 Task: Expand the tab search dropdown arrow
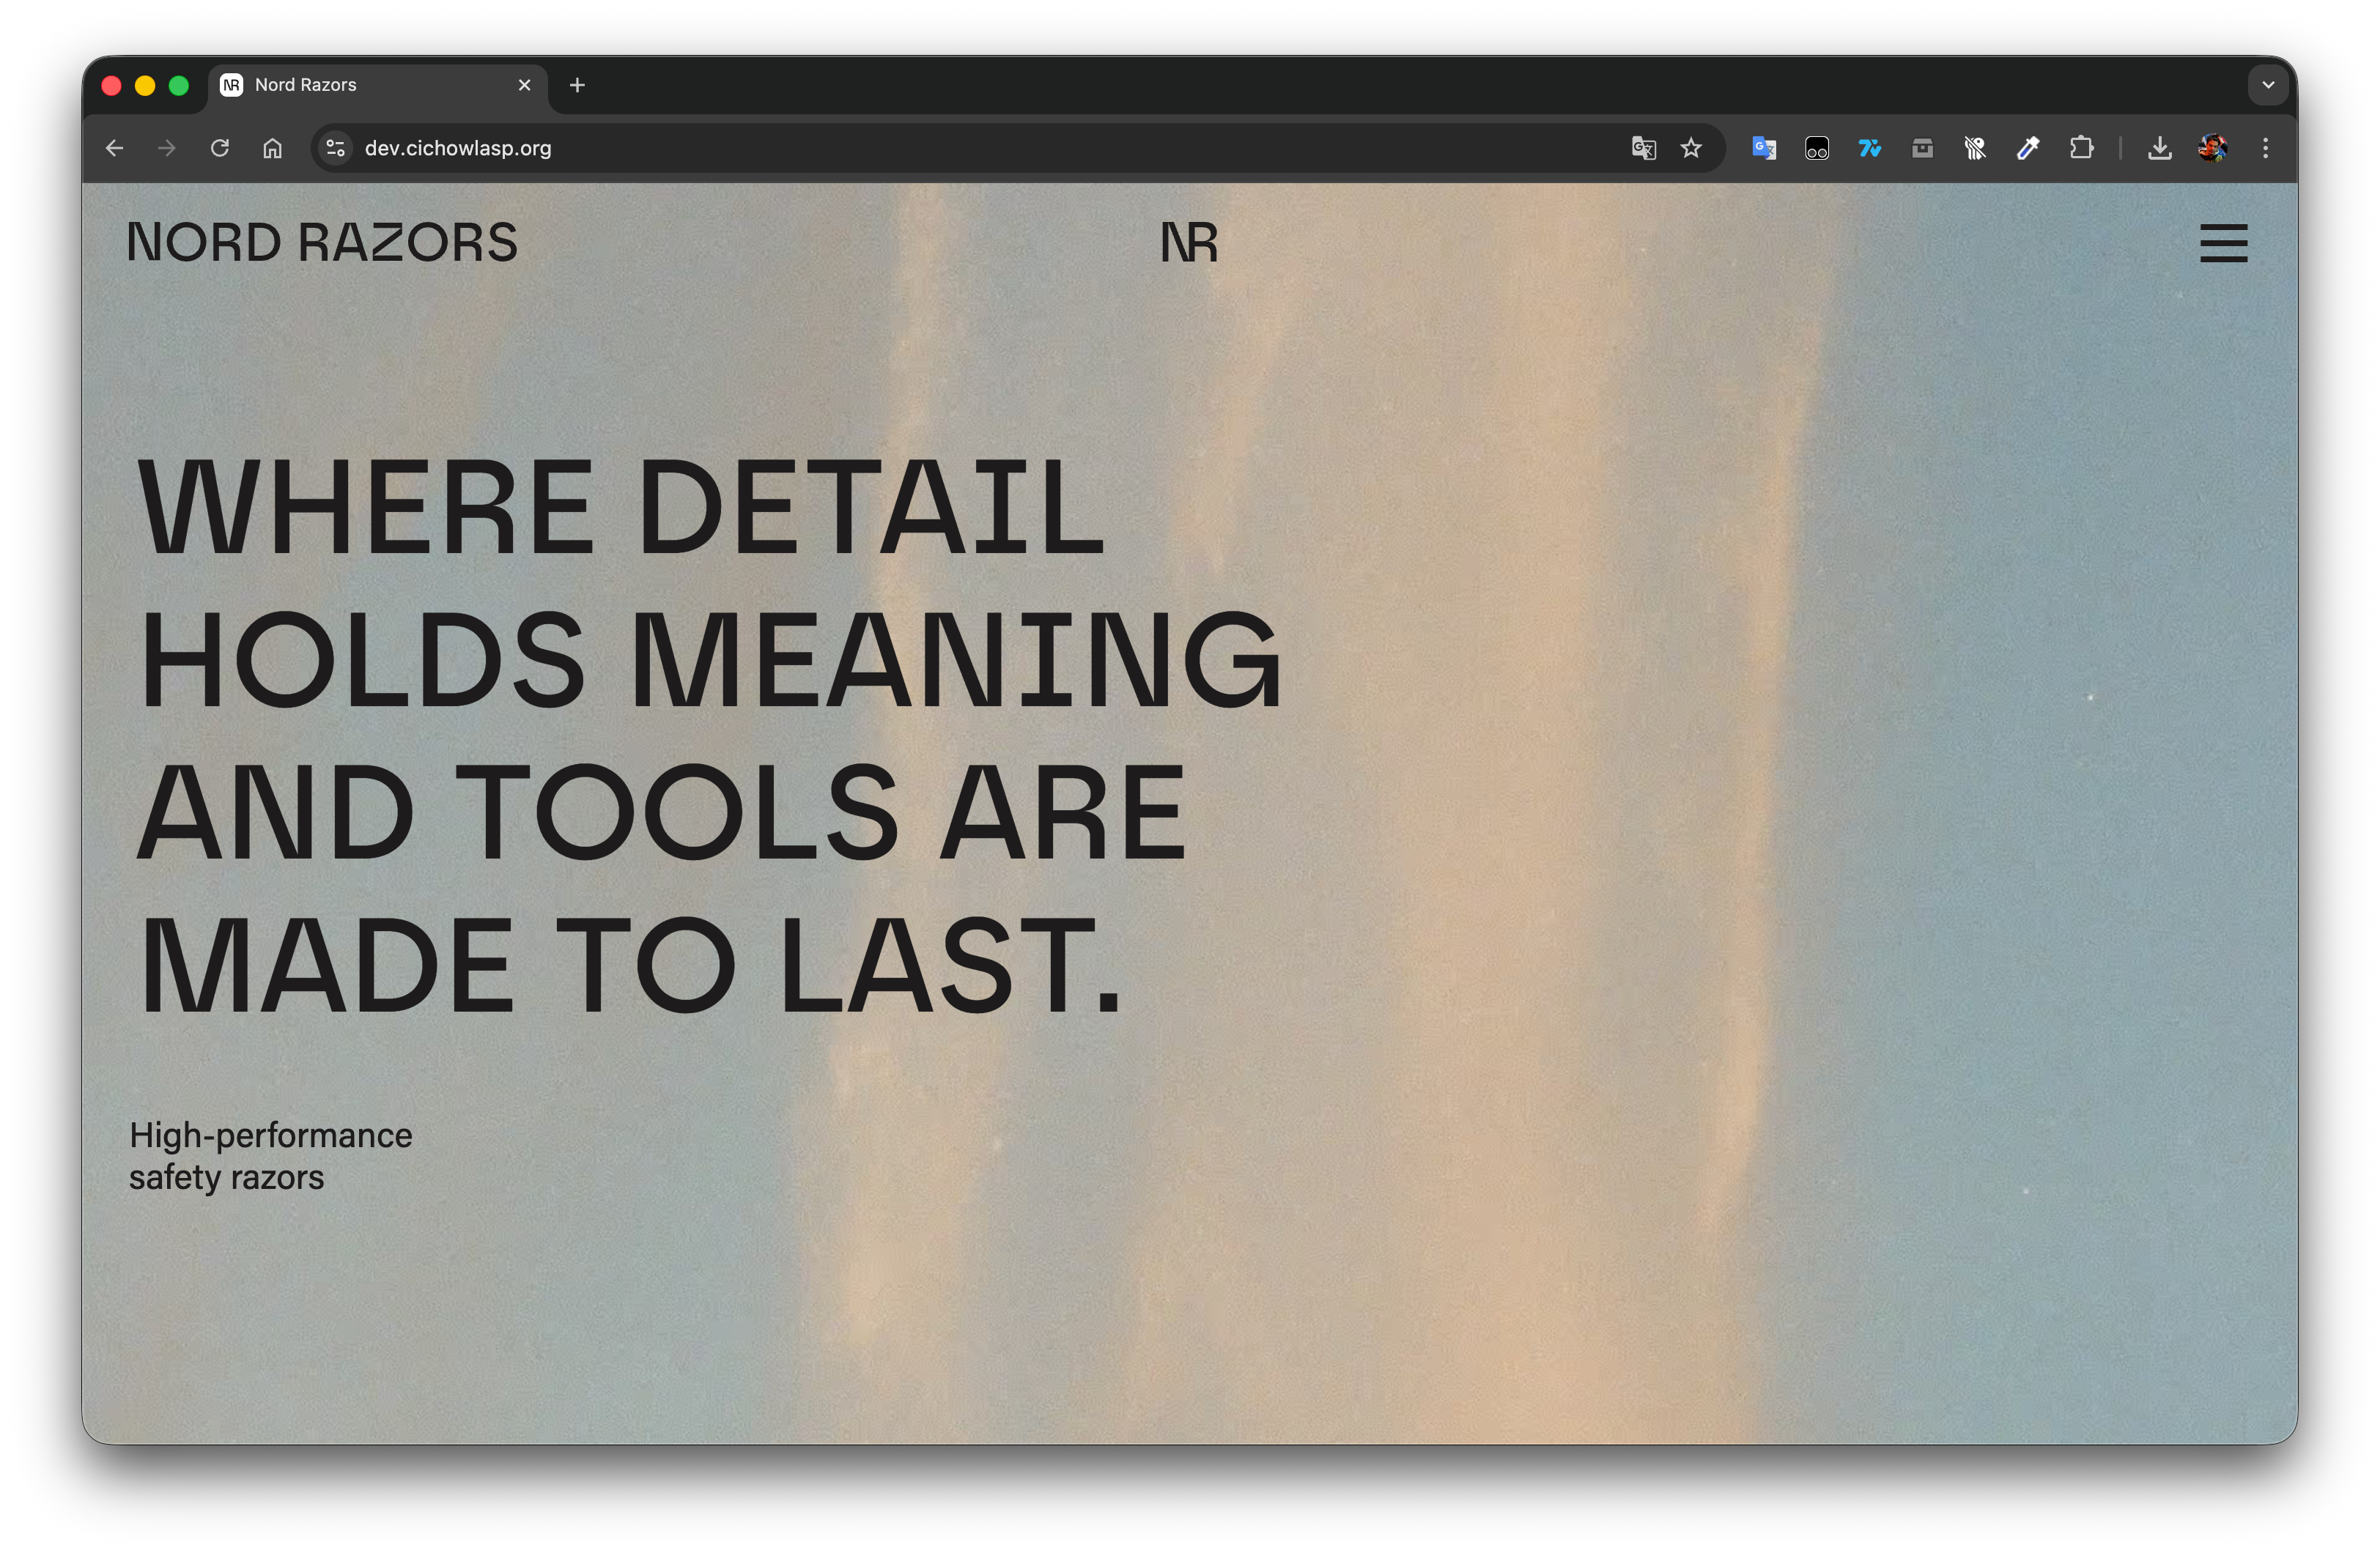coord(2268,85)
